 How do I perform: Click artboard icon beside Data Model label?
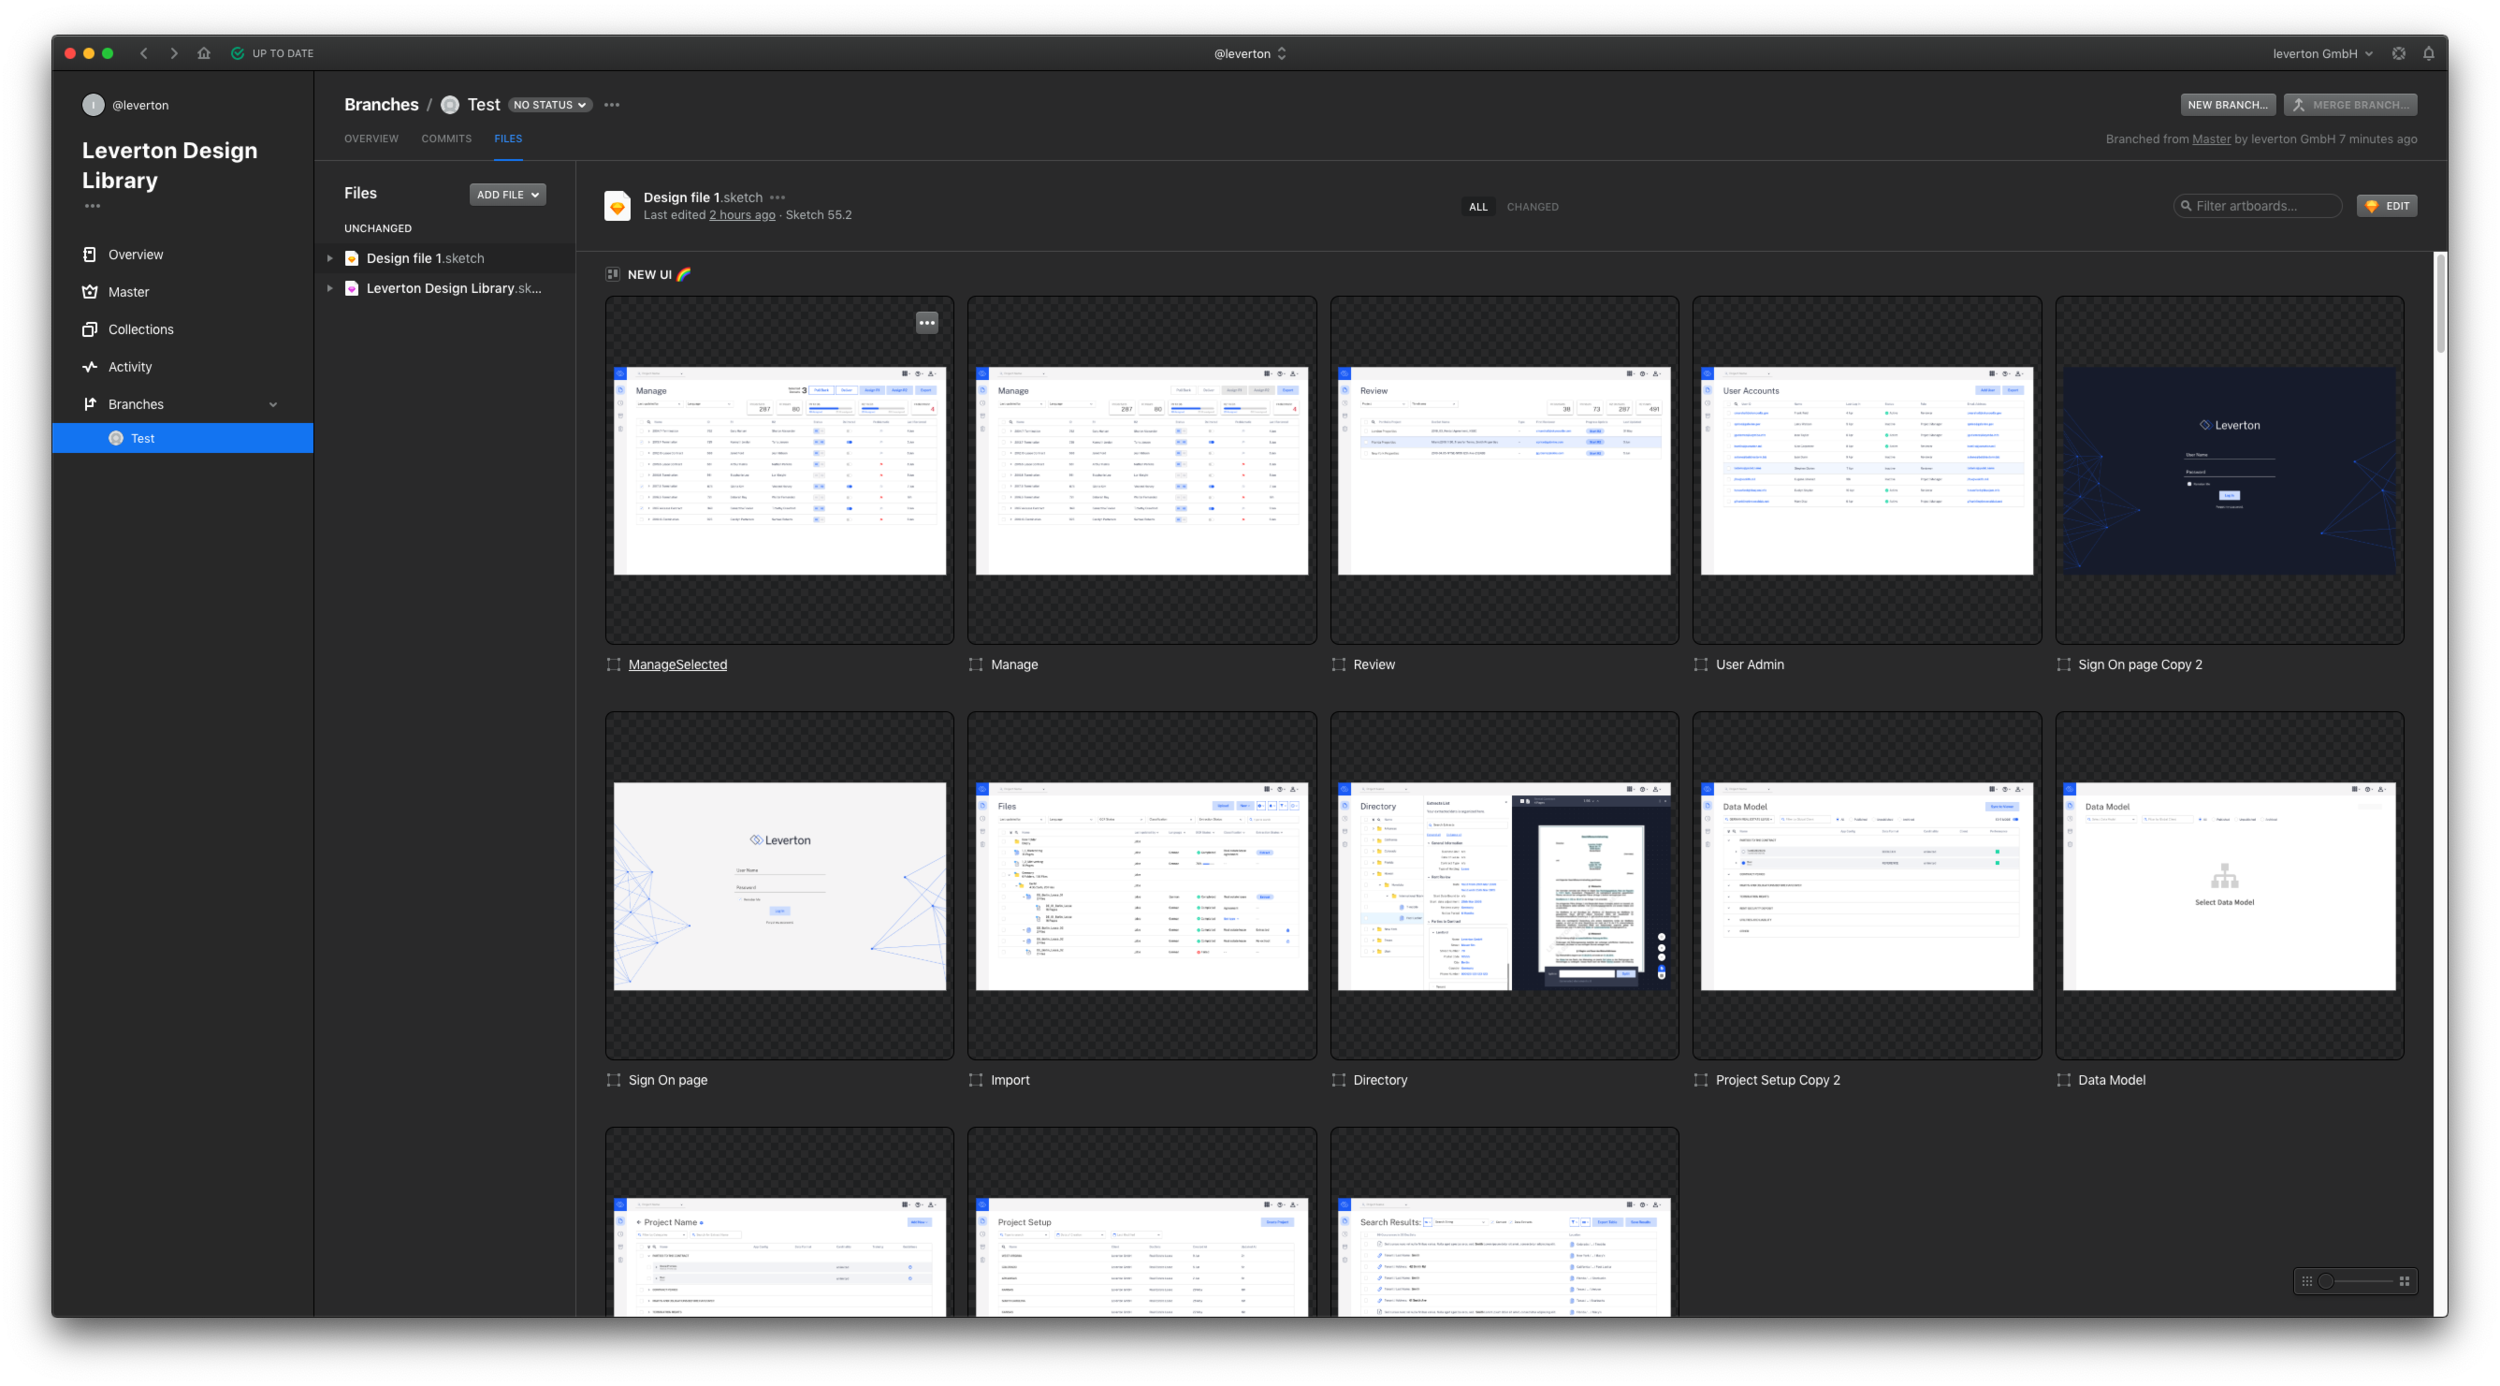coord(2064,1080)
